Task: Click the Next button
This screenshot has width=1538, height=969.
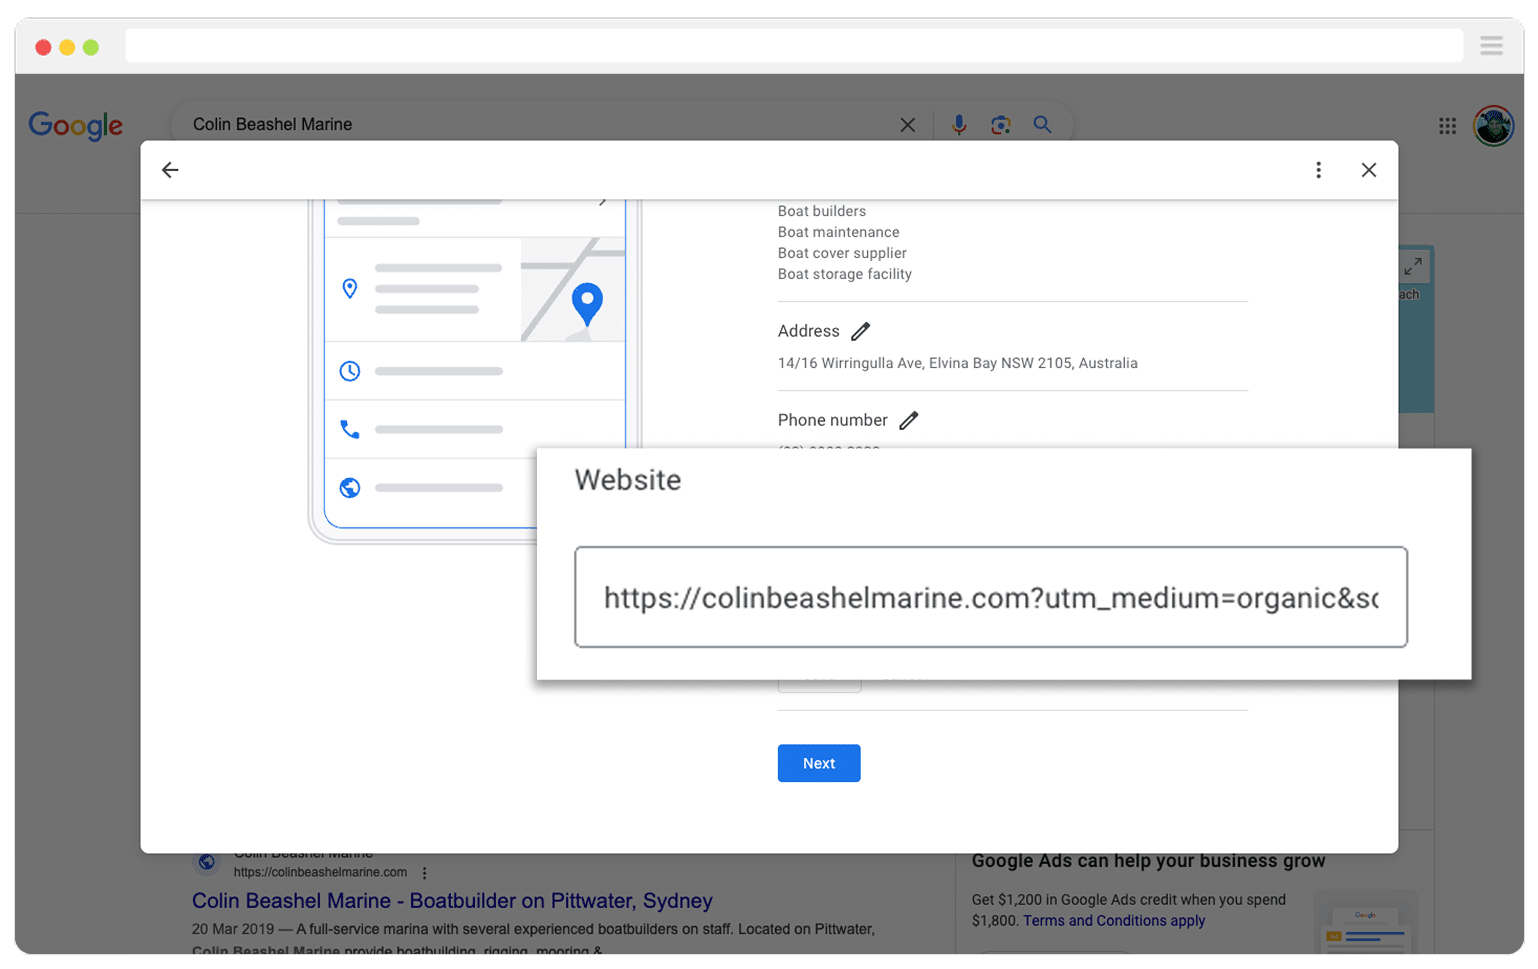Action: point(819,763)
